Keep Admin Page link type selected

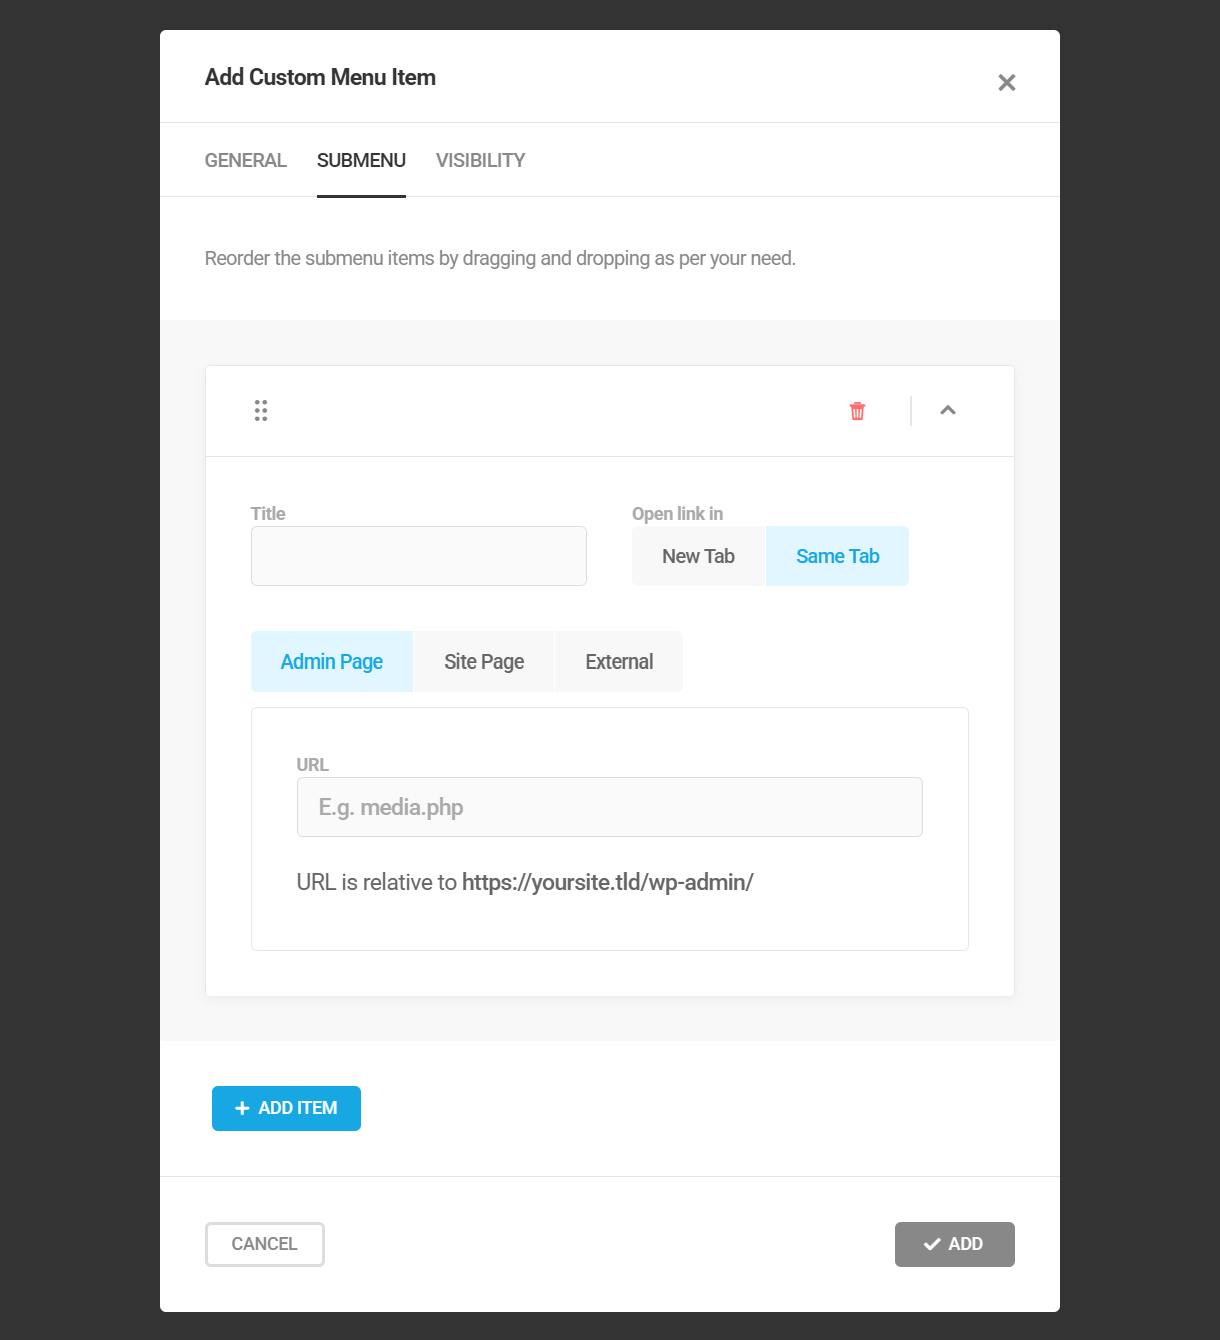(x=331, y=661)
